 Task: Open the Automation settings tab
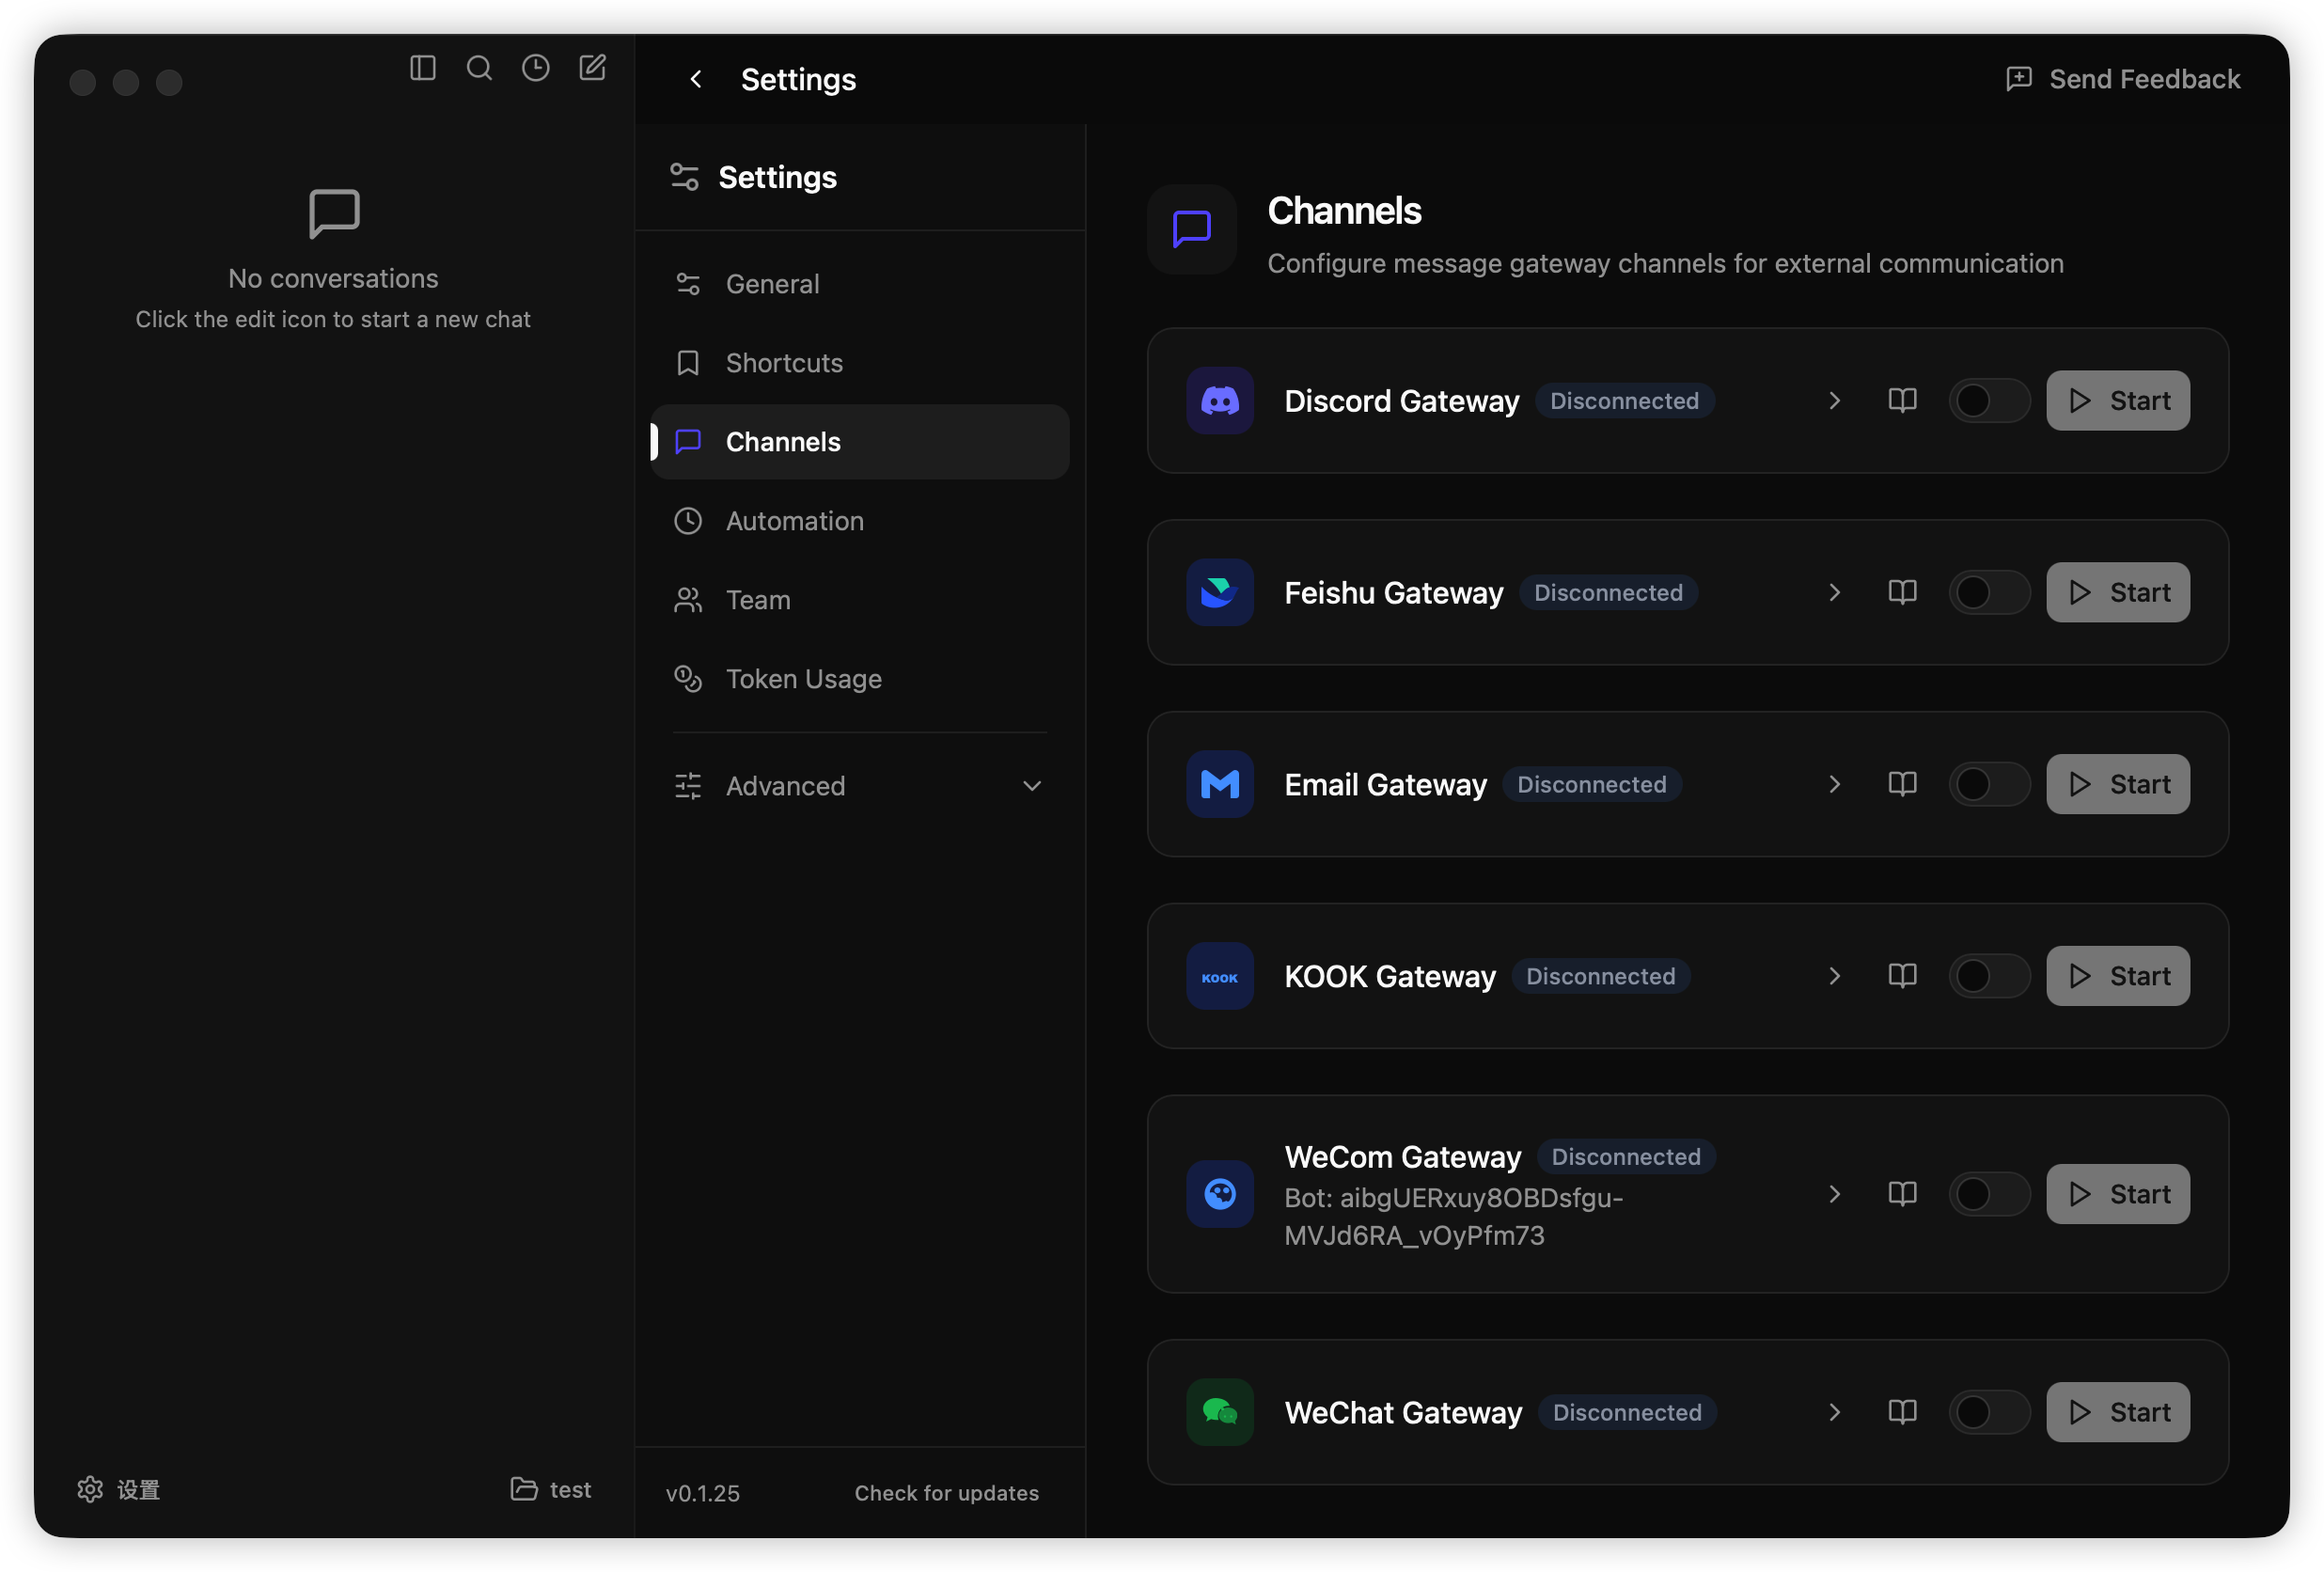(794, 521)
